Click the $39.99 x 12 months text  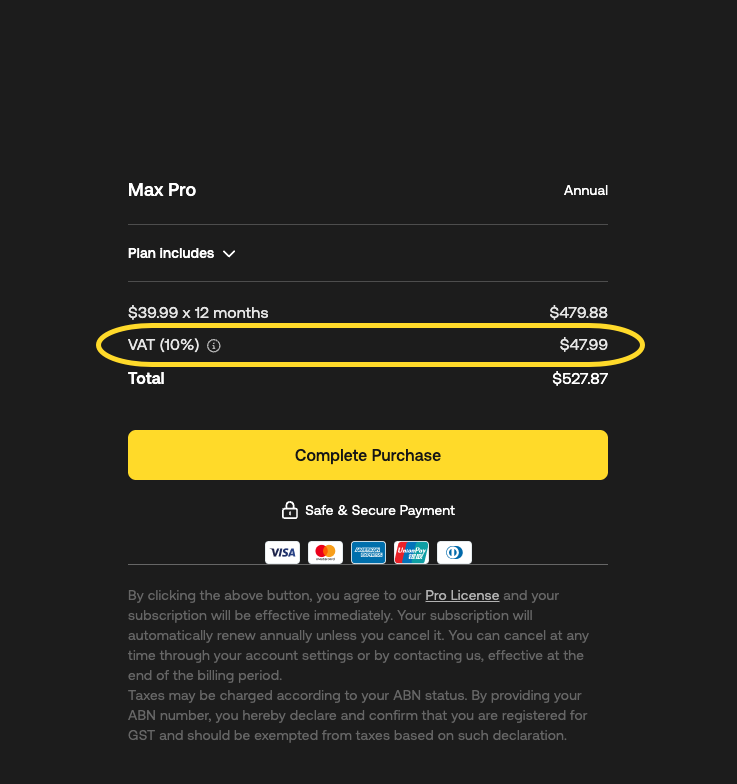(198, 313)
